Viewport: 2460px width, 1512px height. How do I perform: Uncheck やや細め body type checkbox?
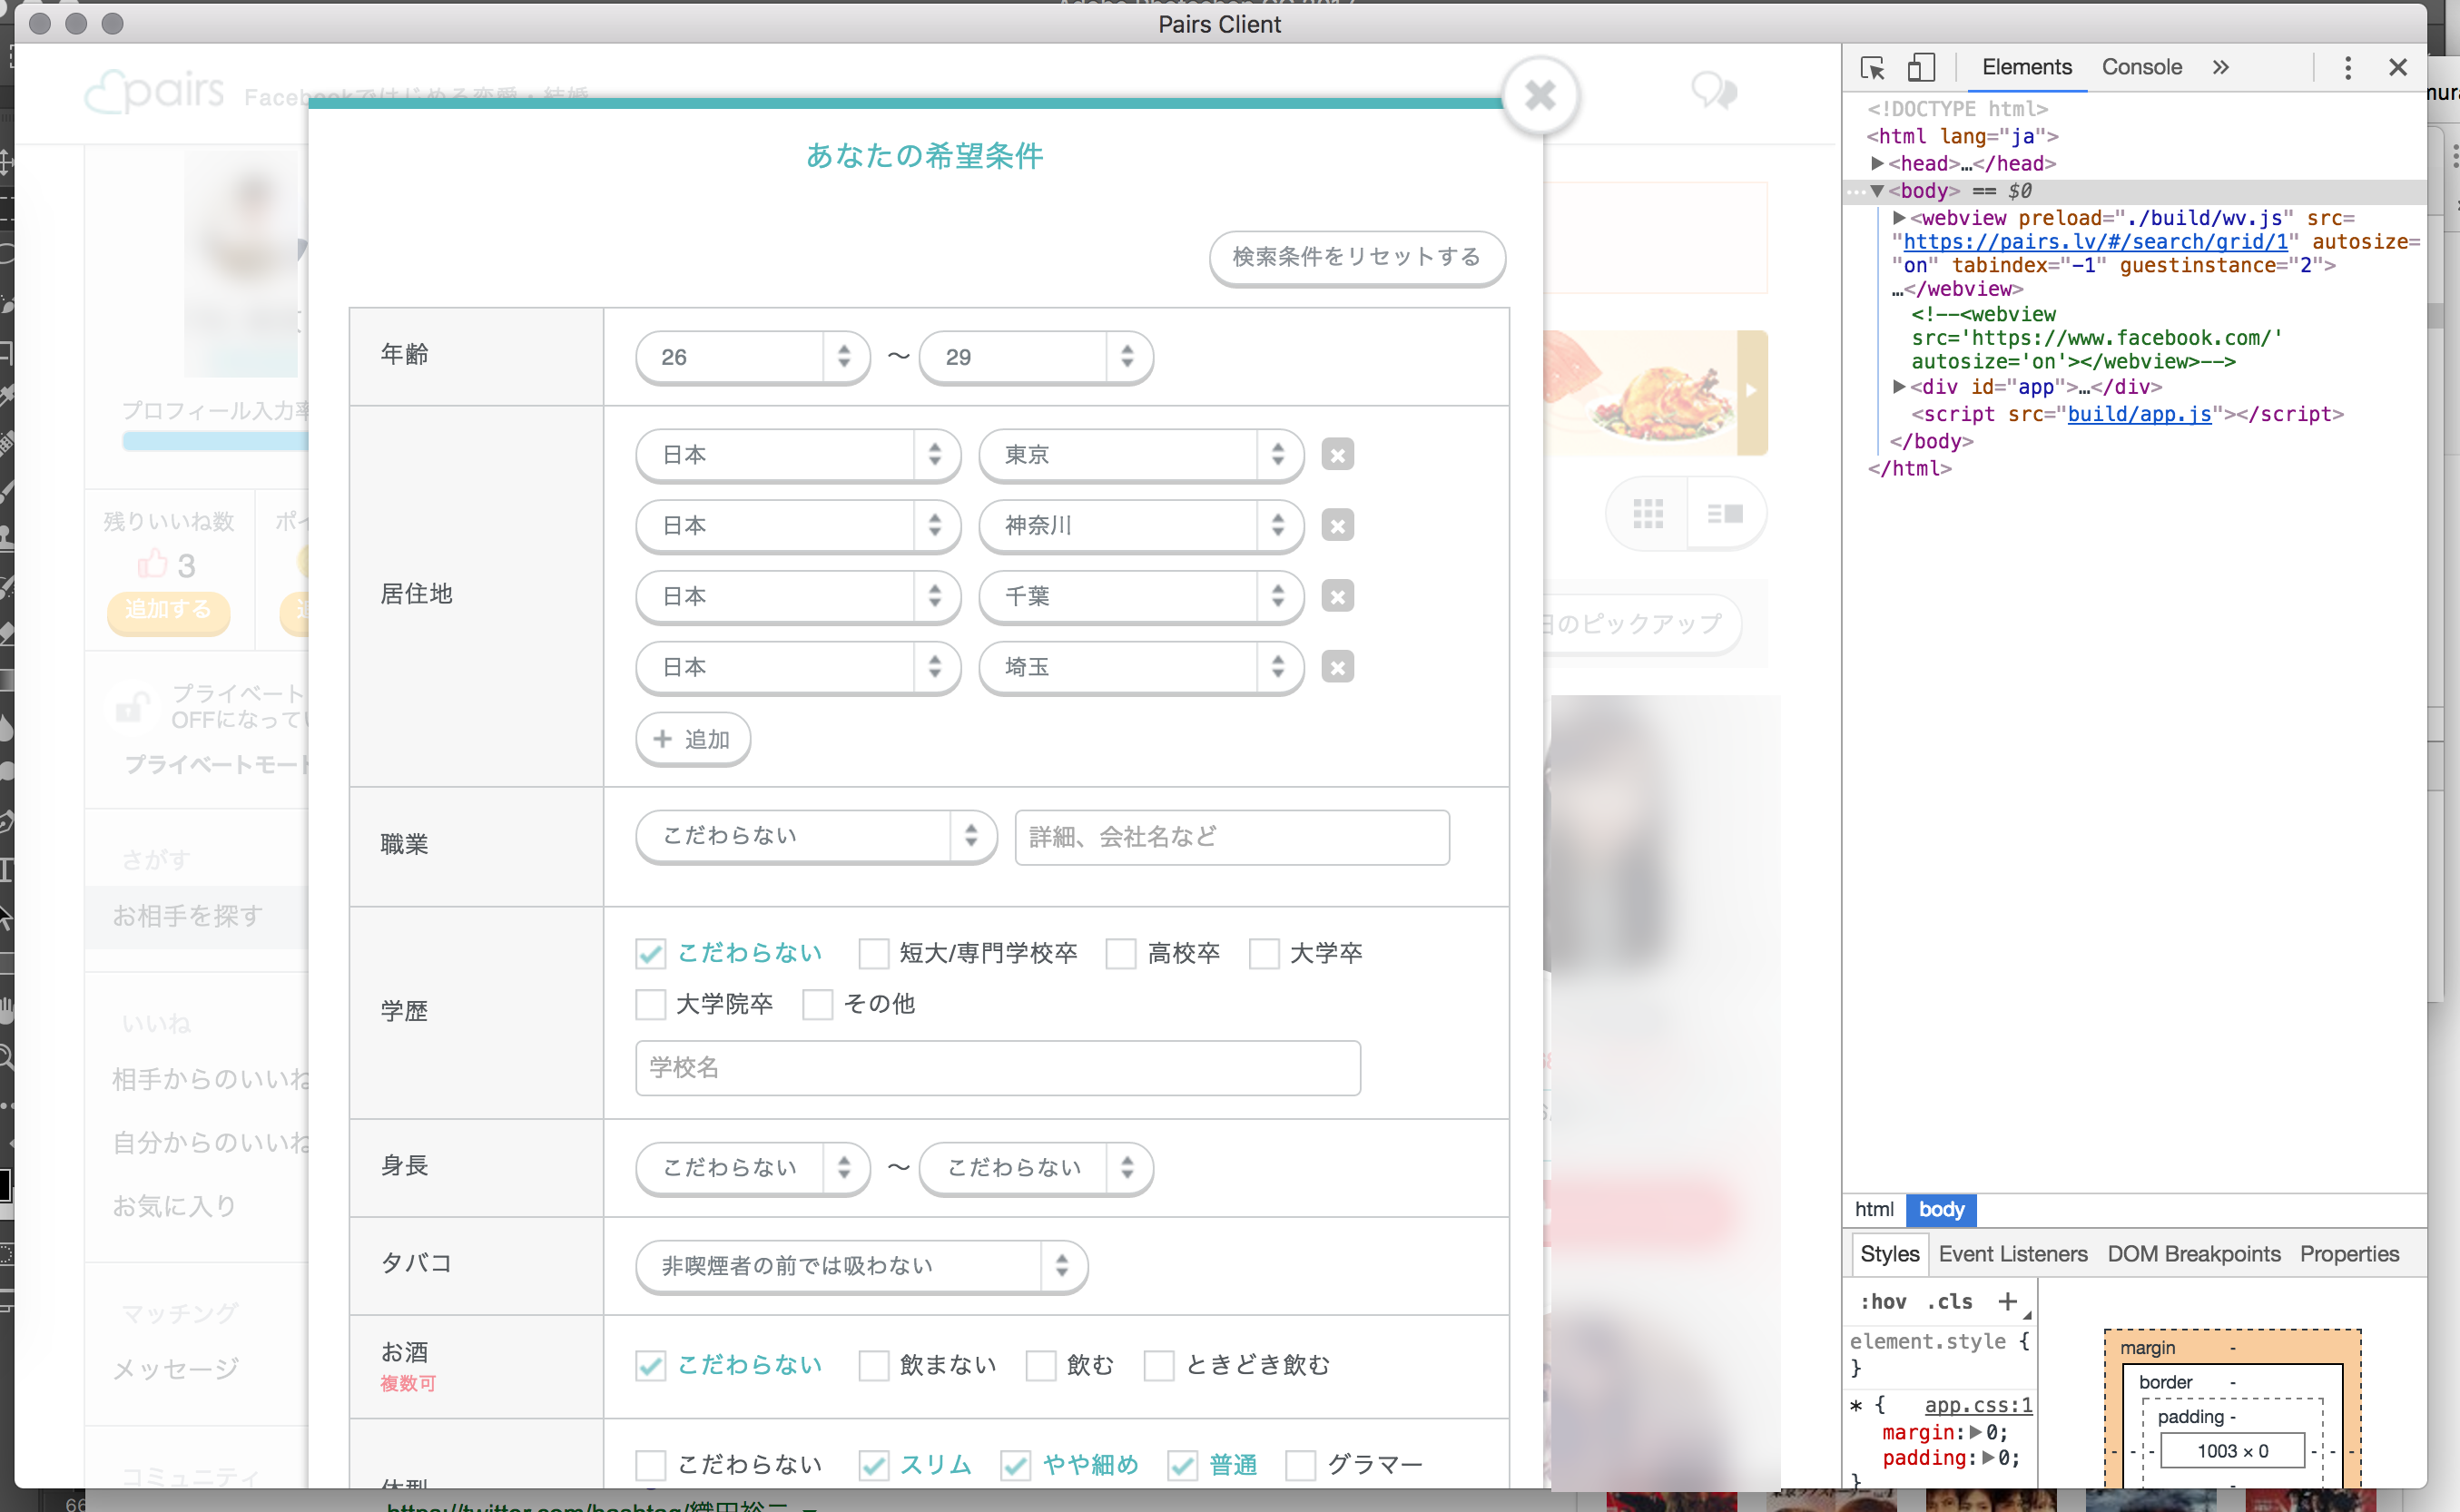click(x=1016, y=1465)
